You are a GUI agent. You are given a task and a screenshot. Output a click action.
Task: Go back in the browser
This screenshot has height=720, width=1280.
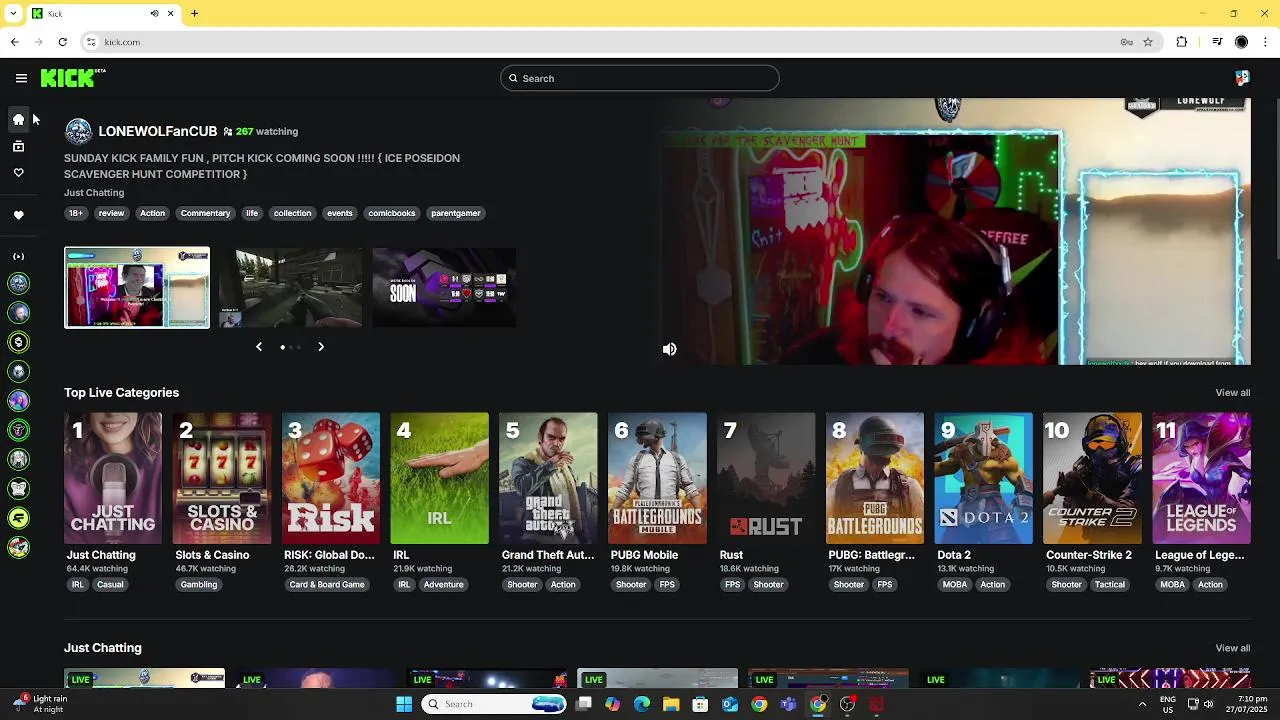[x=14, y=42]
